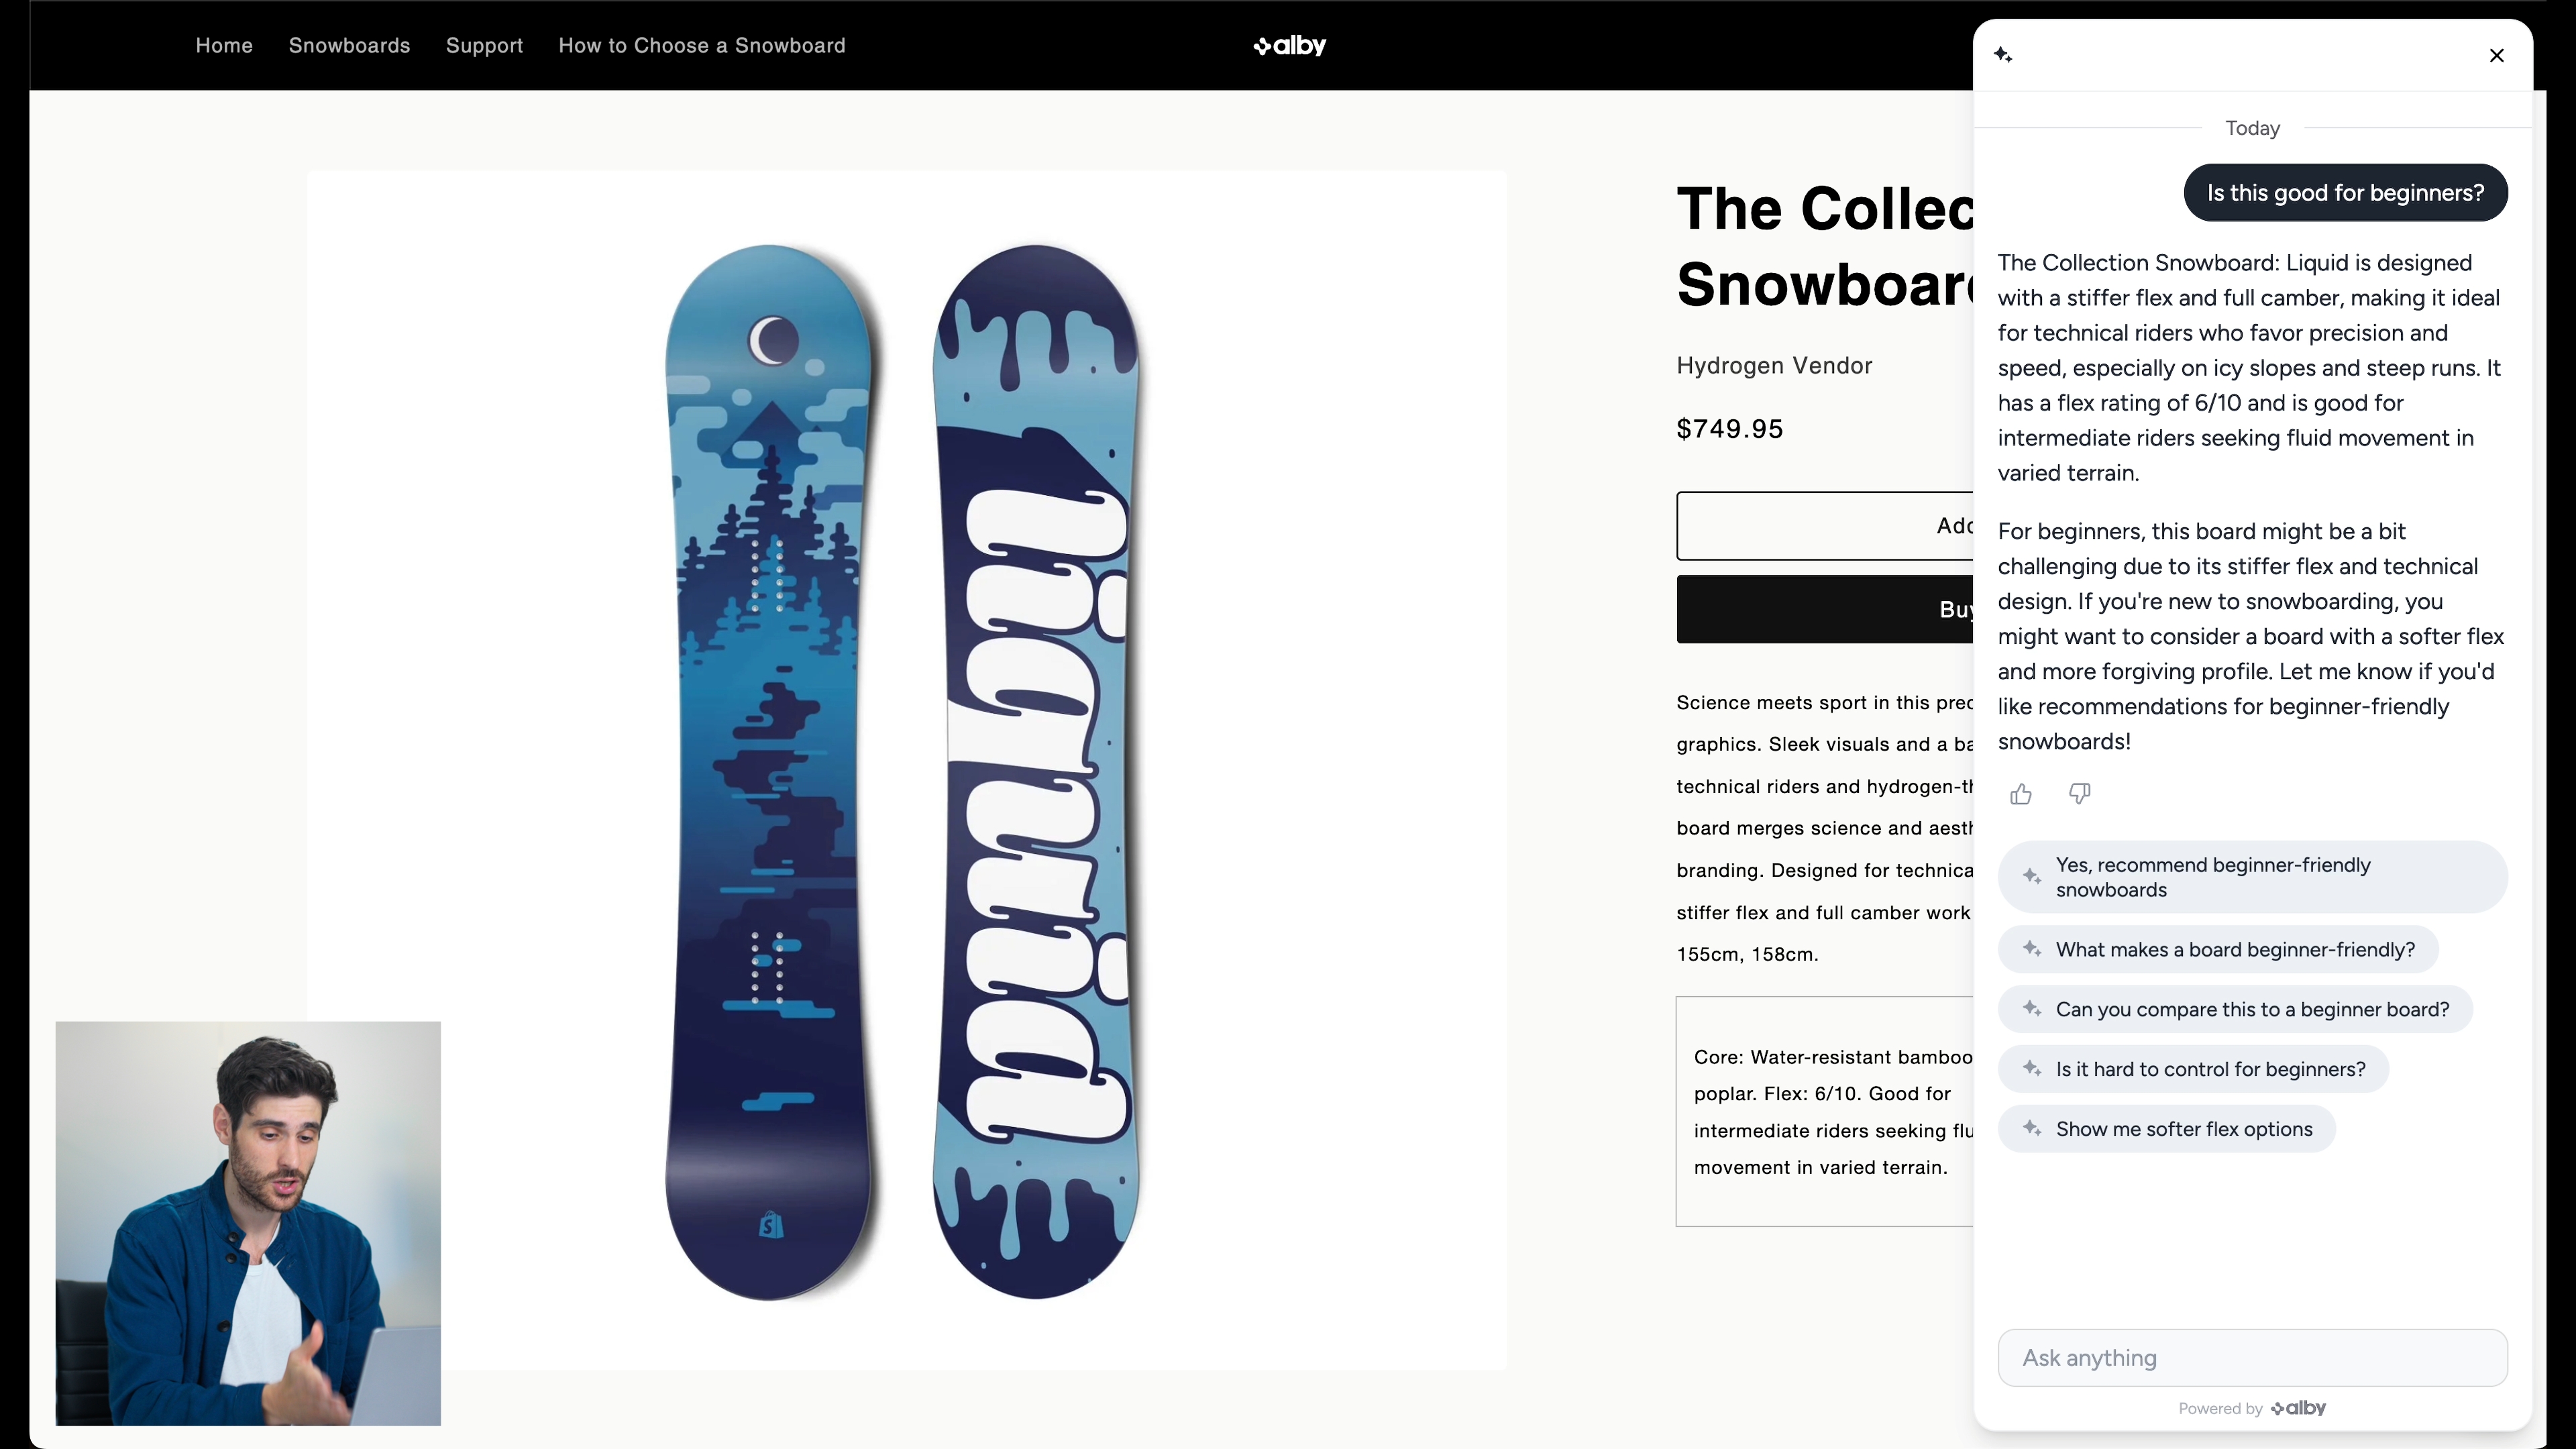Viewport: 2576px width, 1449px height.
Task: Go to the Support page
Action: coord(484,46)
